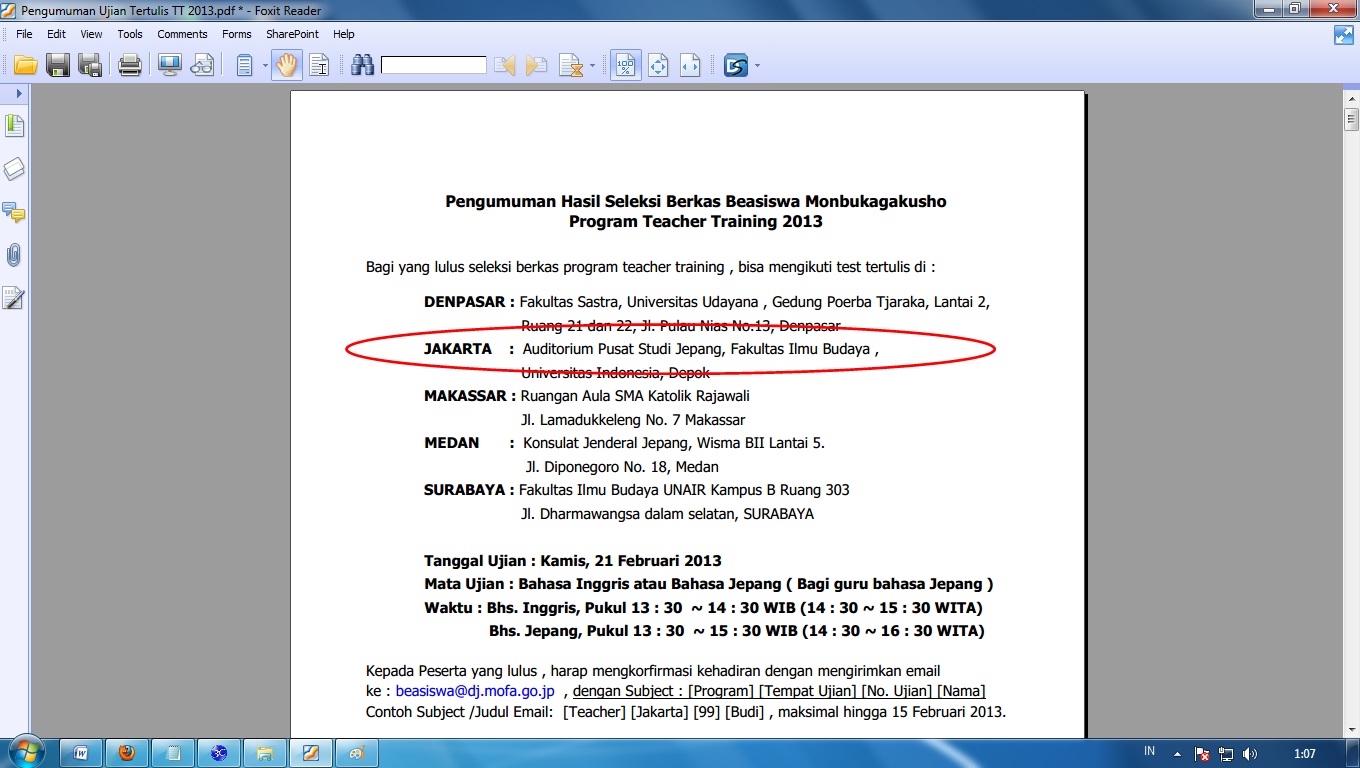Click the 'Jl. Diponegoro No. 18, Medan' line
Viewport: 1360px width, 768px height.
[x=622, y=467]
